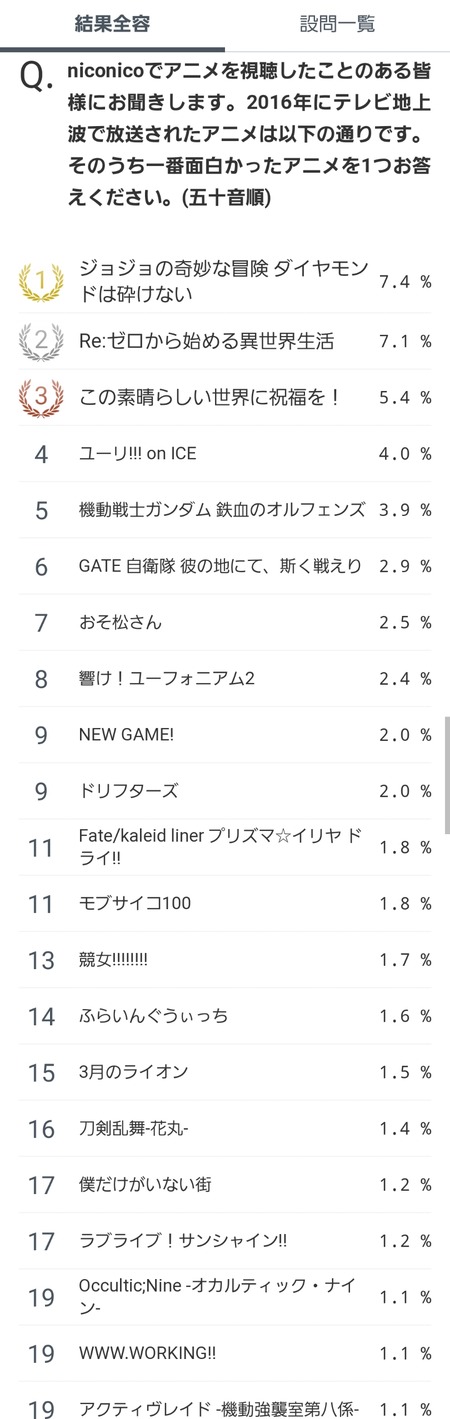
Task: Click 響け！ユーフォニアム2 entry
Action: point(225,679)
